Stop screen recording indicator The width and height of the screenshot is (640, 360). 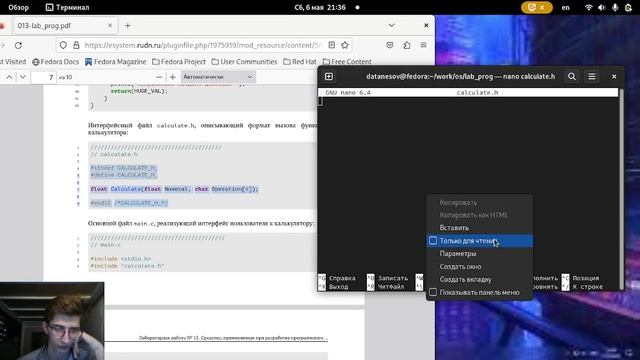(x=536, y=7)
